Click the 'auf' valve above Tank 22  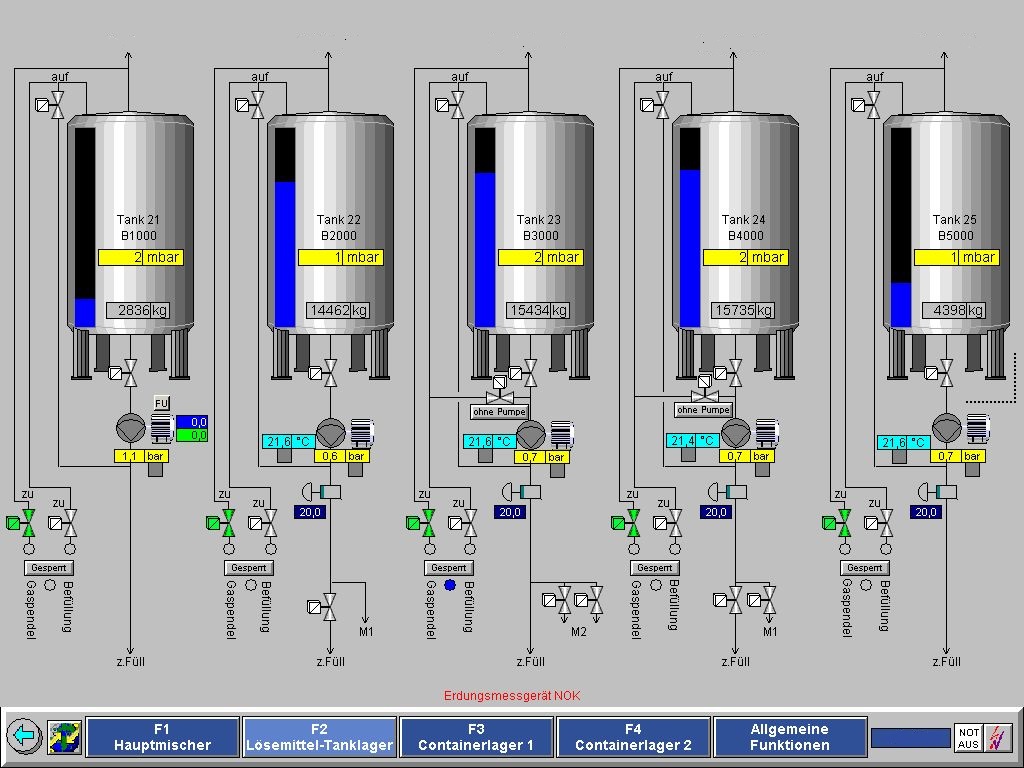tap(257, 104)
